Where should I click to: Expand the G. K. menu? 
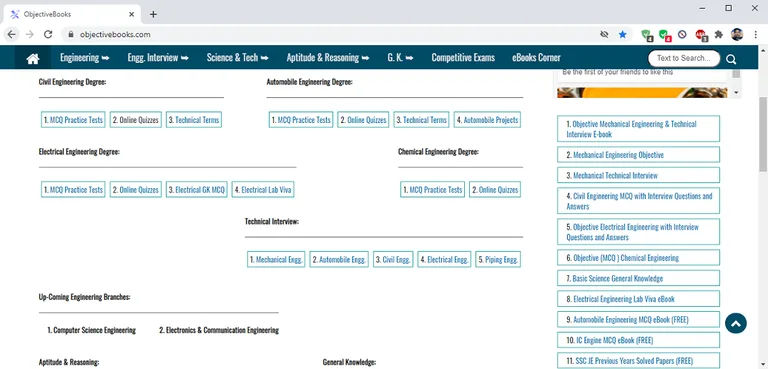coord(400,58)
